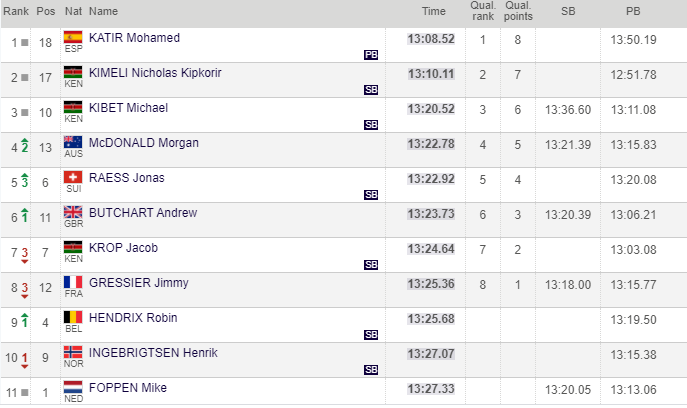
Task: Click the SB badge in Kimeli's row
Action: 371,90
